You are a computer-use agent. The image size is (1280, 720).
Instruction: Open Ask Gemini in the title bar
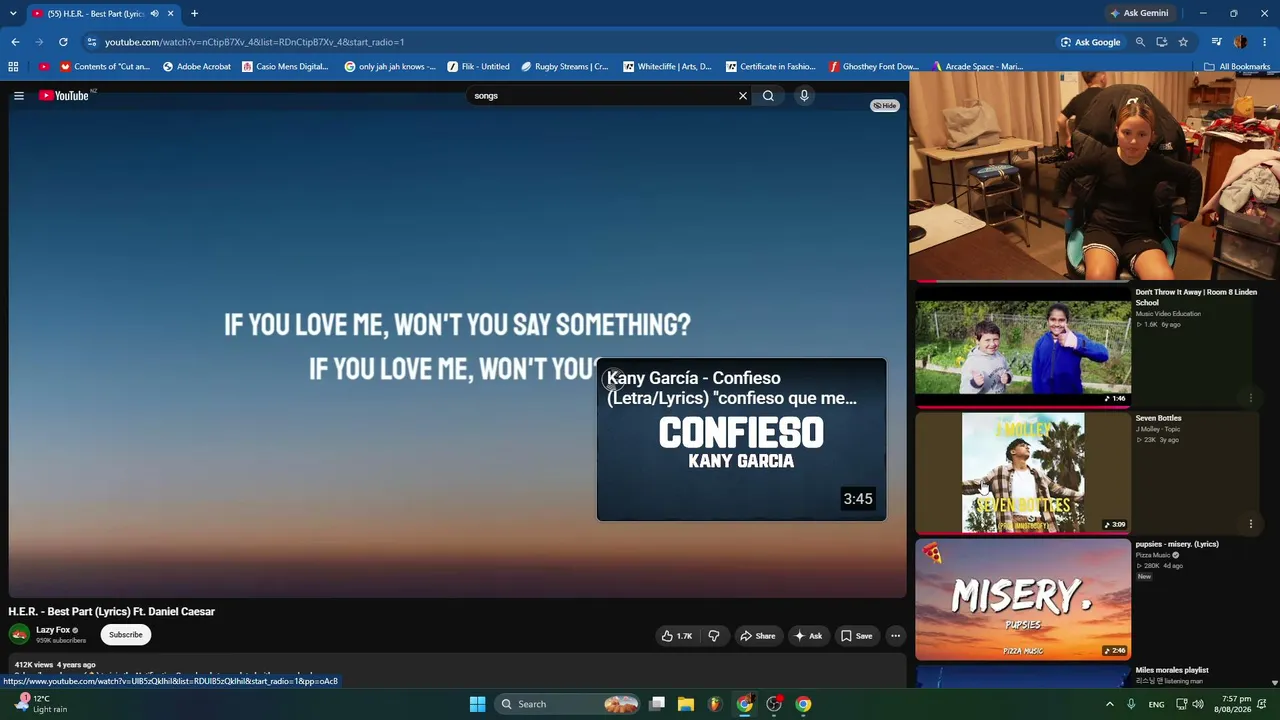click(x=1139, y=13)
